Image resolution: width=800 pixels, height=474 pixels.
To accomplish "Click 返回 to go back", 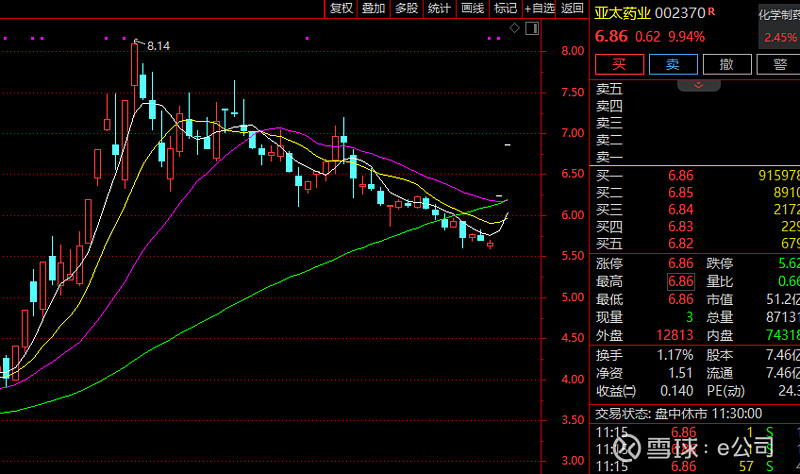I will pos(572,8).
